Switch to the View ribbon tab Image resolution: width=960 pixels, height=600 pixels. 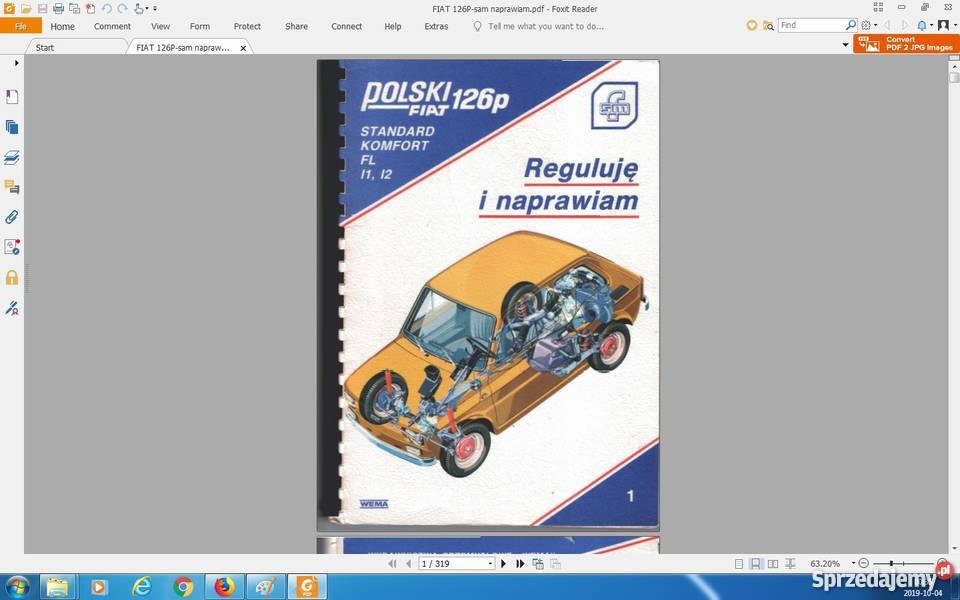[160, 26]
